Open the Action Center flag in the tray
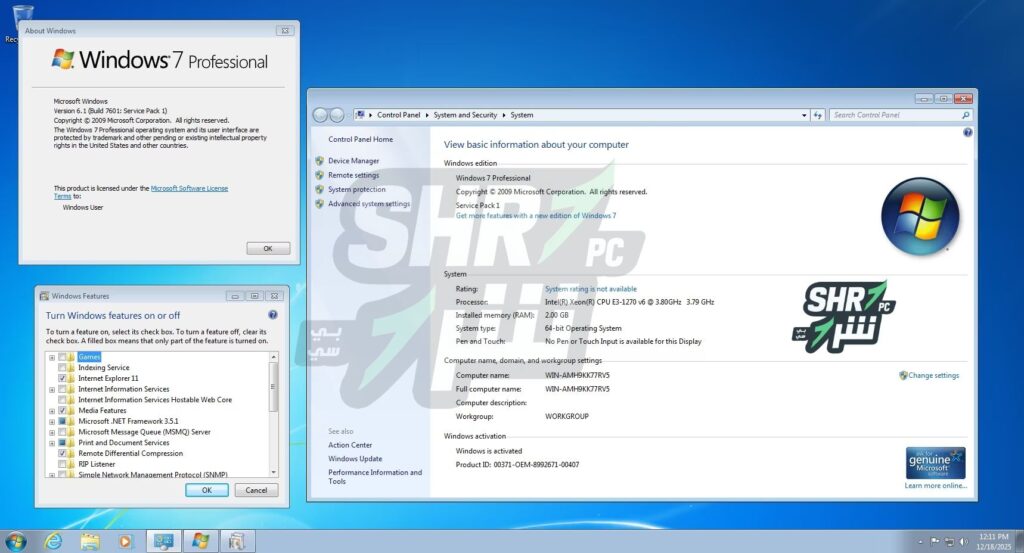Image resolution: width=1024 pixels, height=553 pixels. [x=935, y=541]
